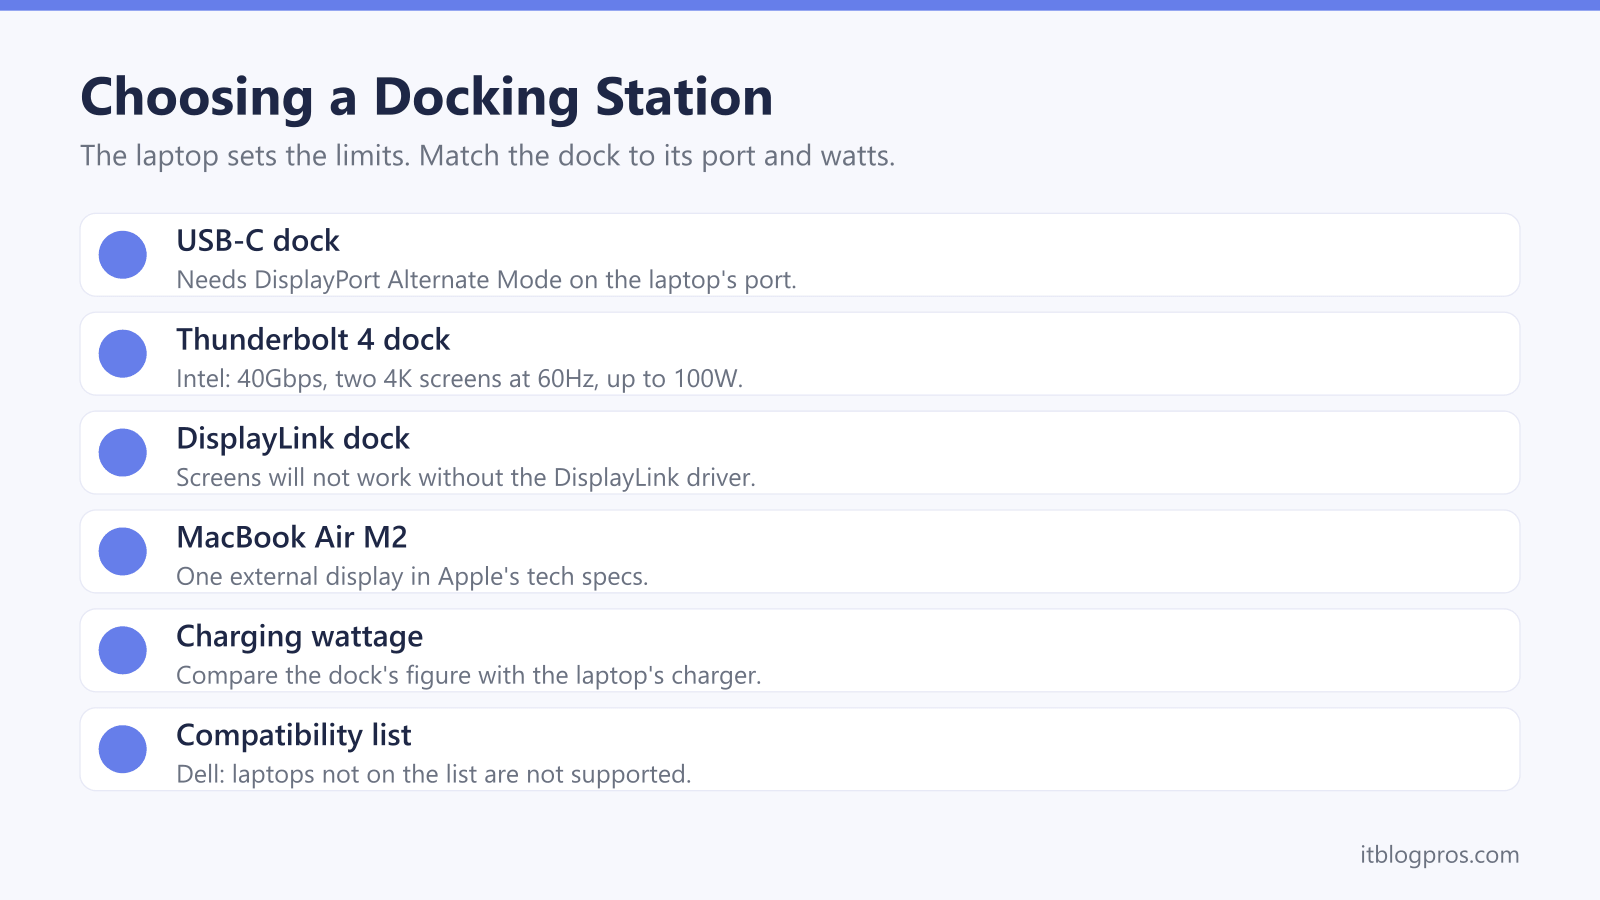Select the 'Compatibility list' heading

coord(294,736)
